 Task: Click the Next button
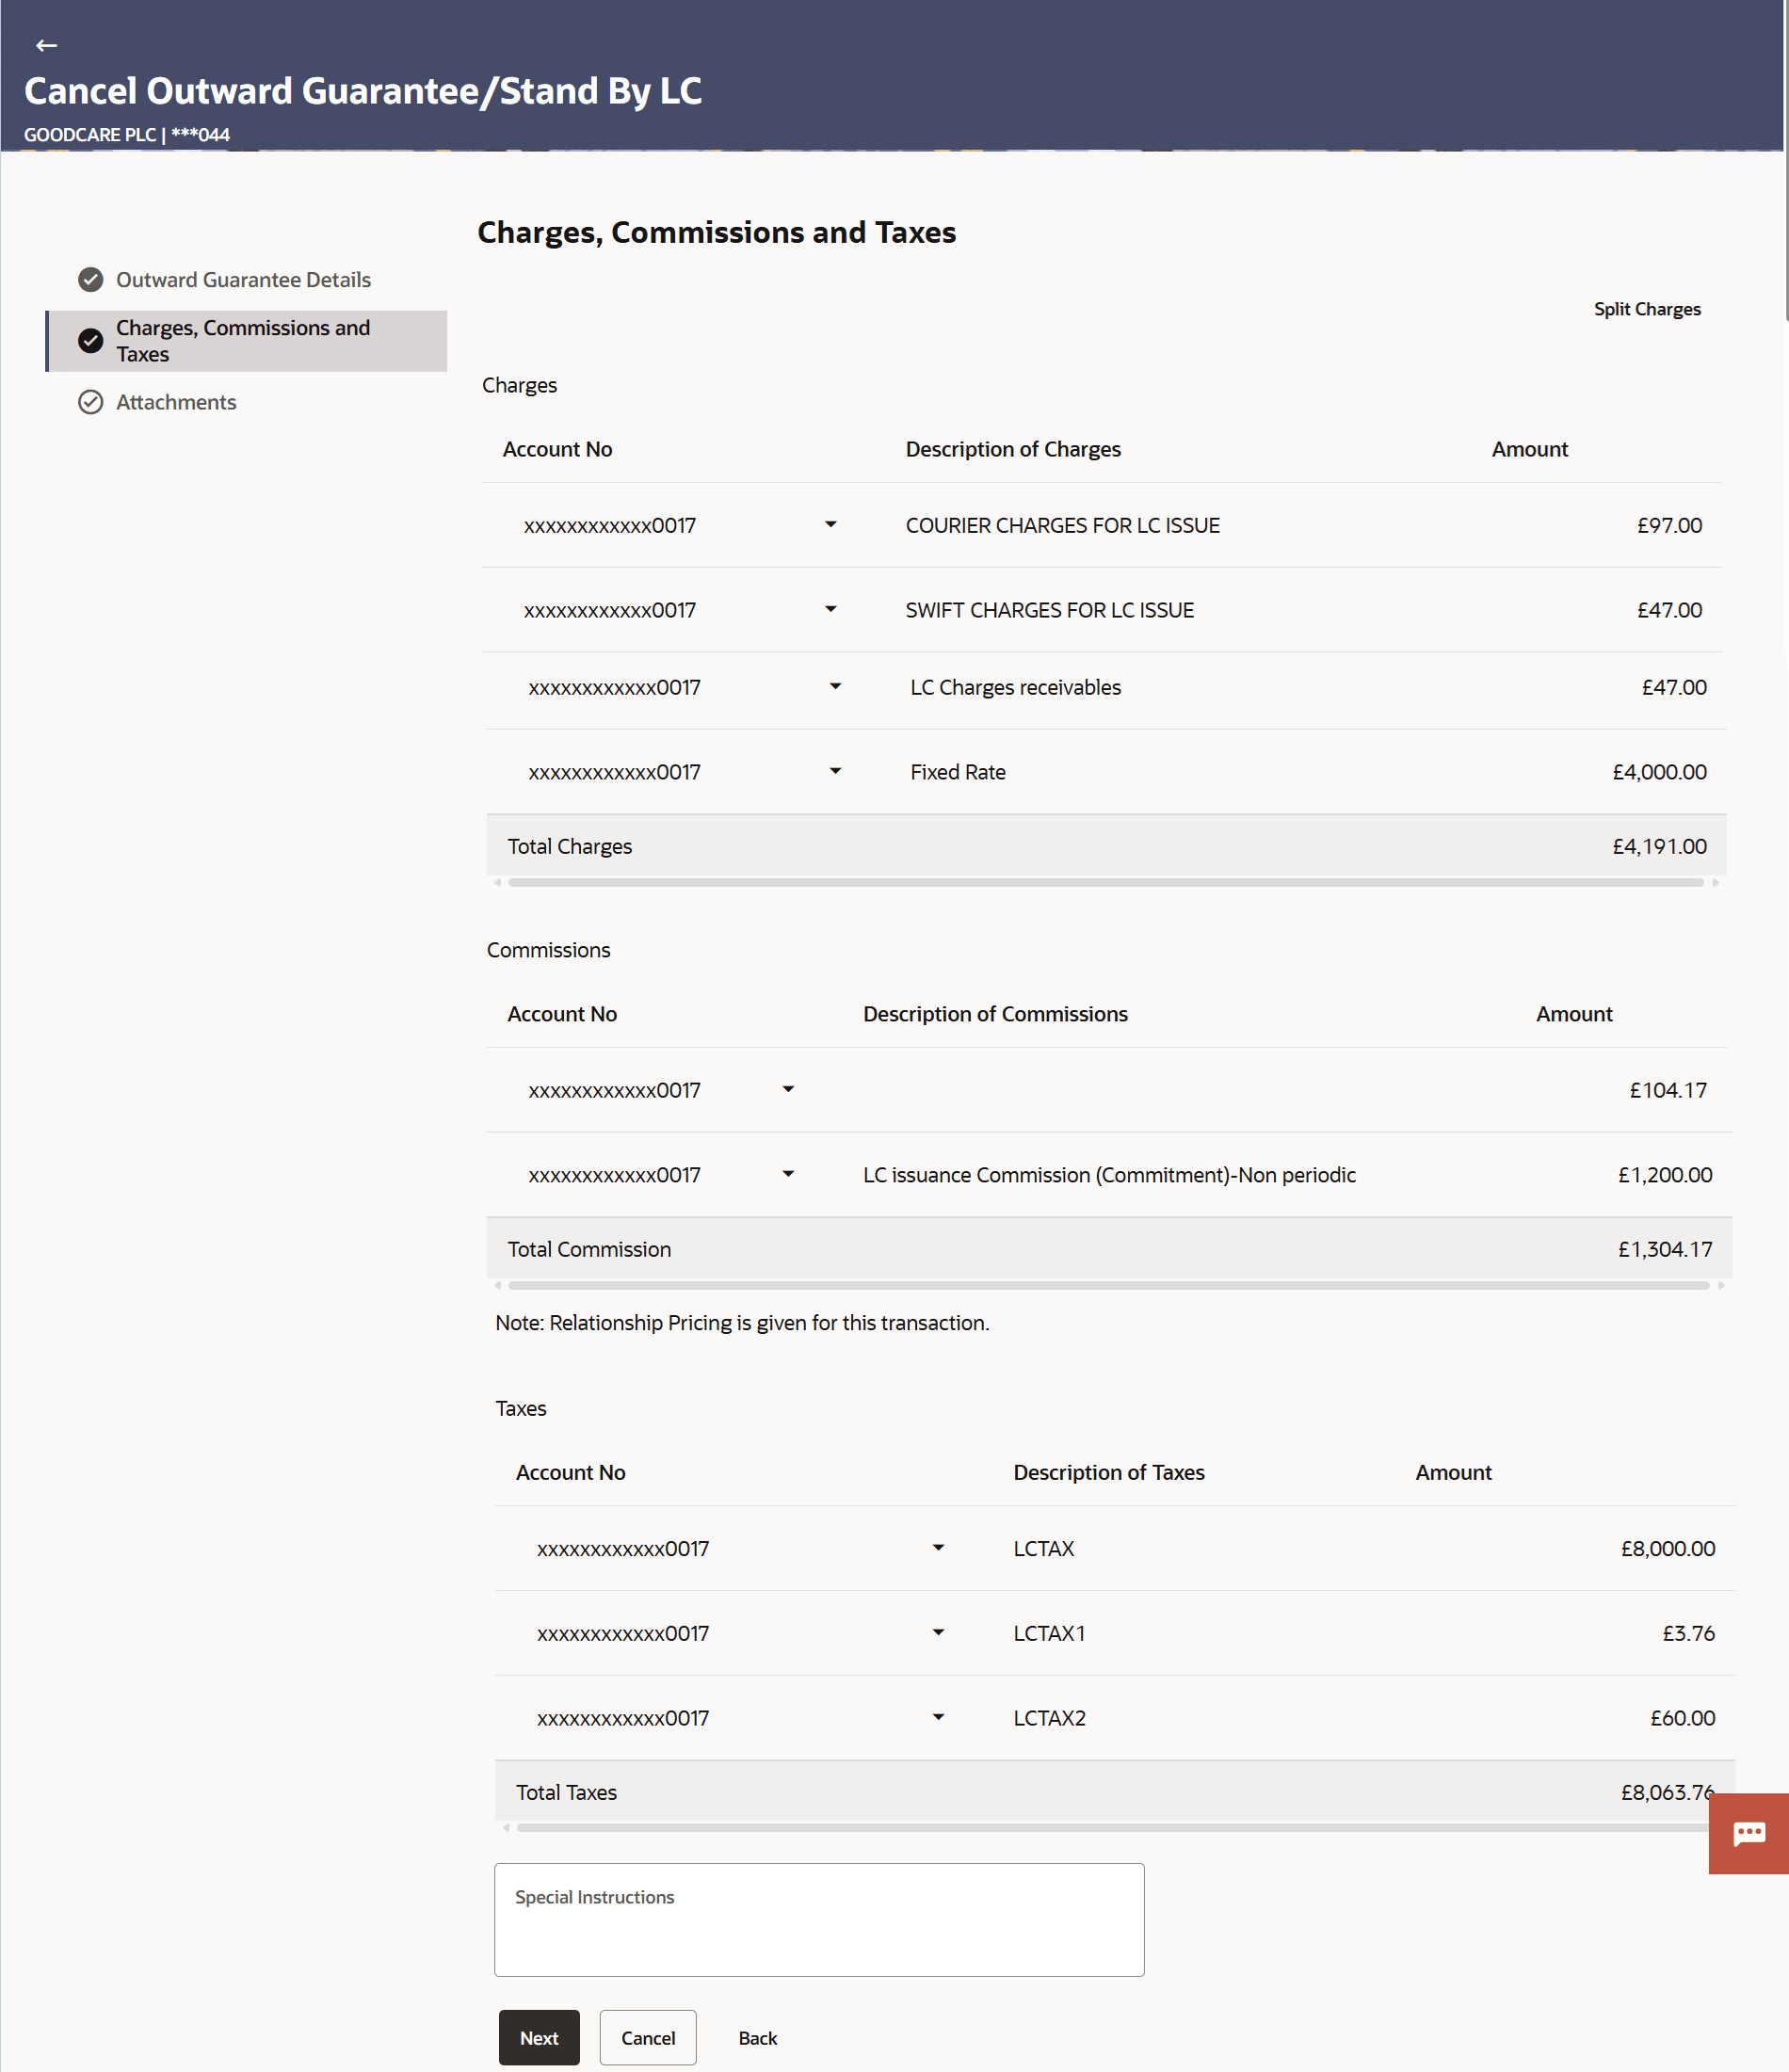pyautogui.click(x=539, y=2037)
